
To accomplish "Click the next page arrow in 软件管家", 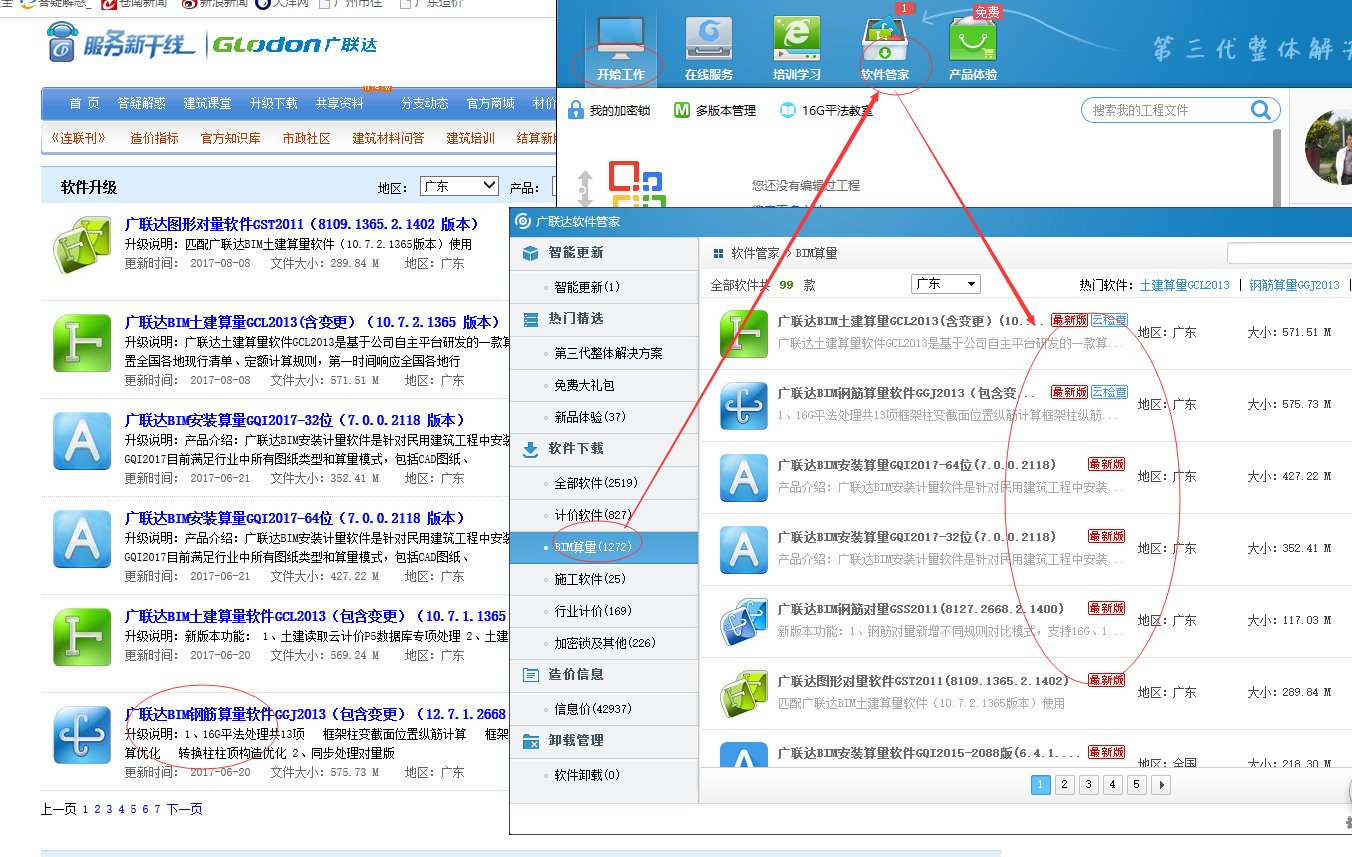I will 1161,785.
